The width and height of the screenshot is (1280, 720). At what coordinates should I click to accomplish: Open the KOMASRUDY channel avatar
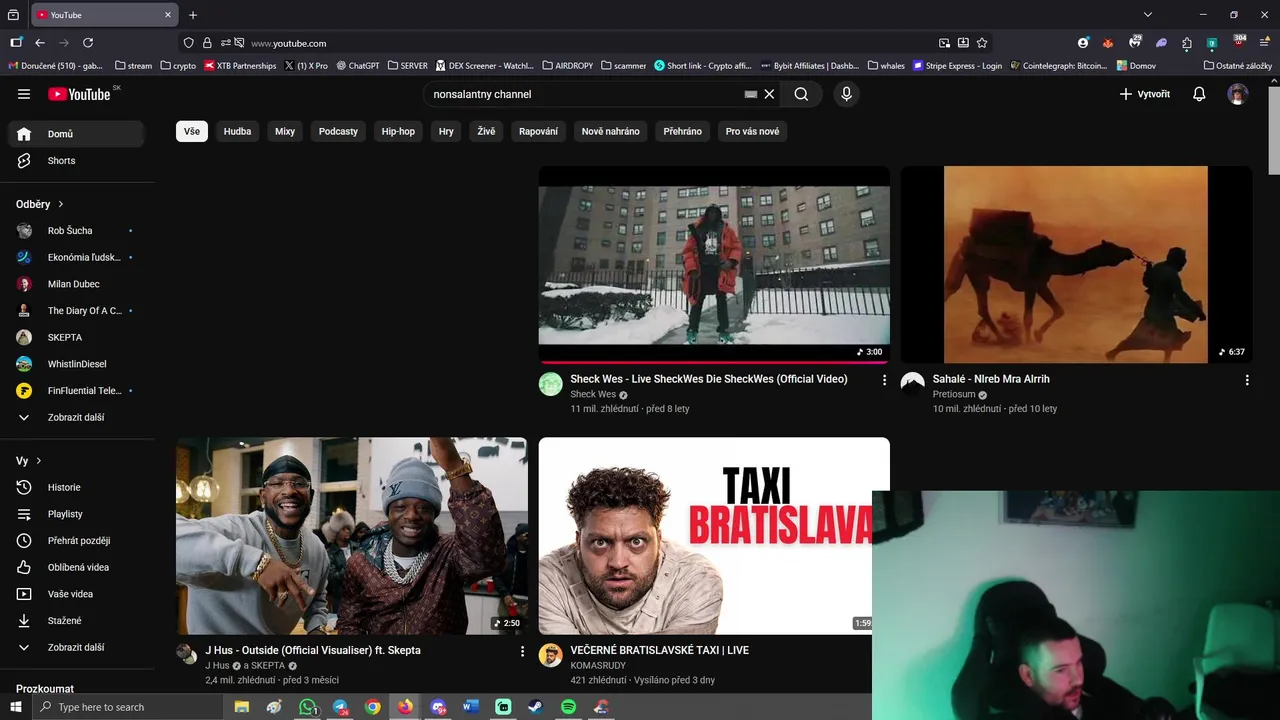click(x=551, y=655)
